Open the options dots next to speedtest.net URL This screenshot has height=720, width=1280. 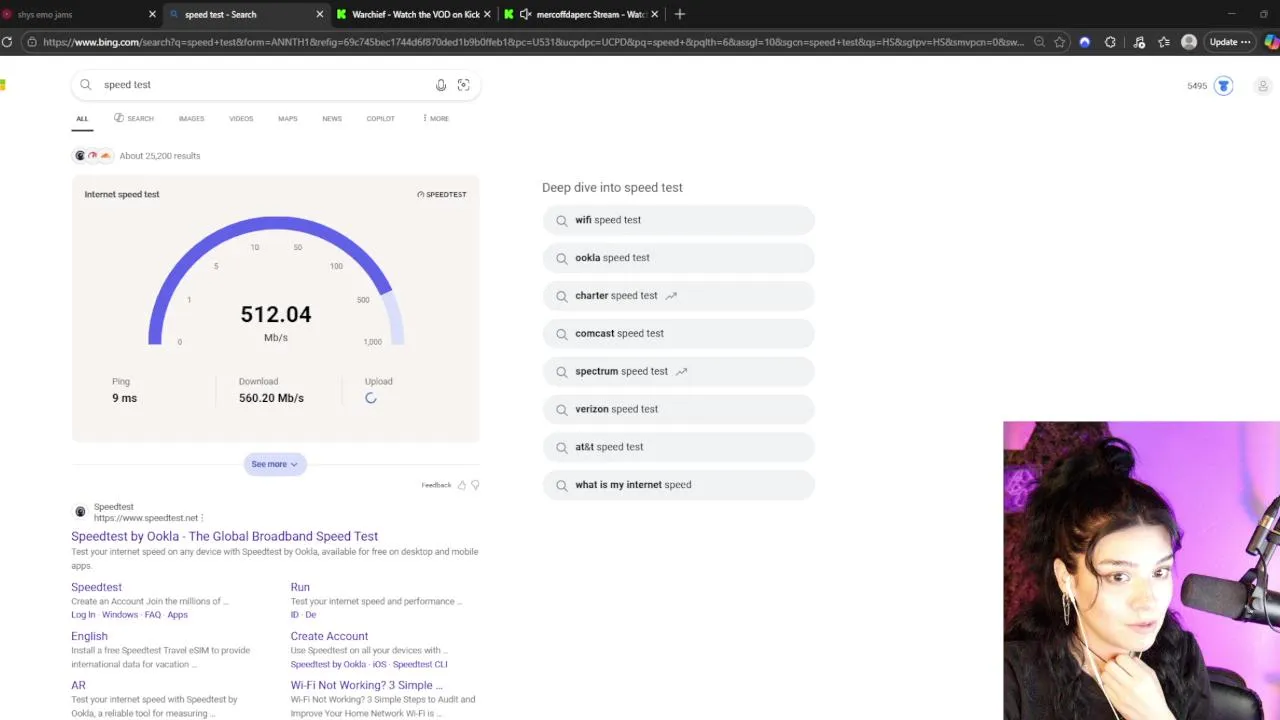[202, 518]
